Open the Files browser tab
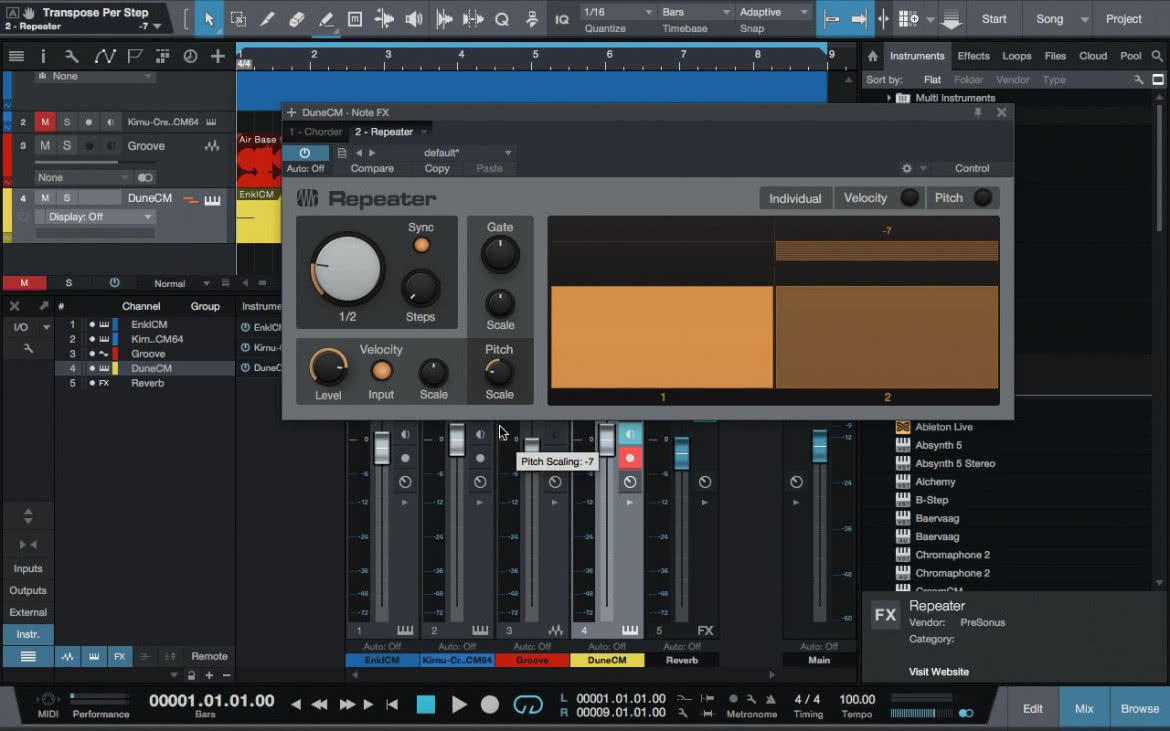Image resolution: width=1170 pixels, height=731 pixels. click(1055, 56)
